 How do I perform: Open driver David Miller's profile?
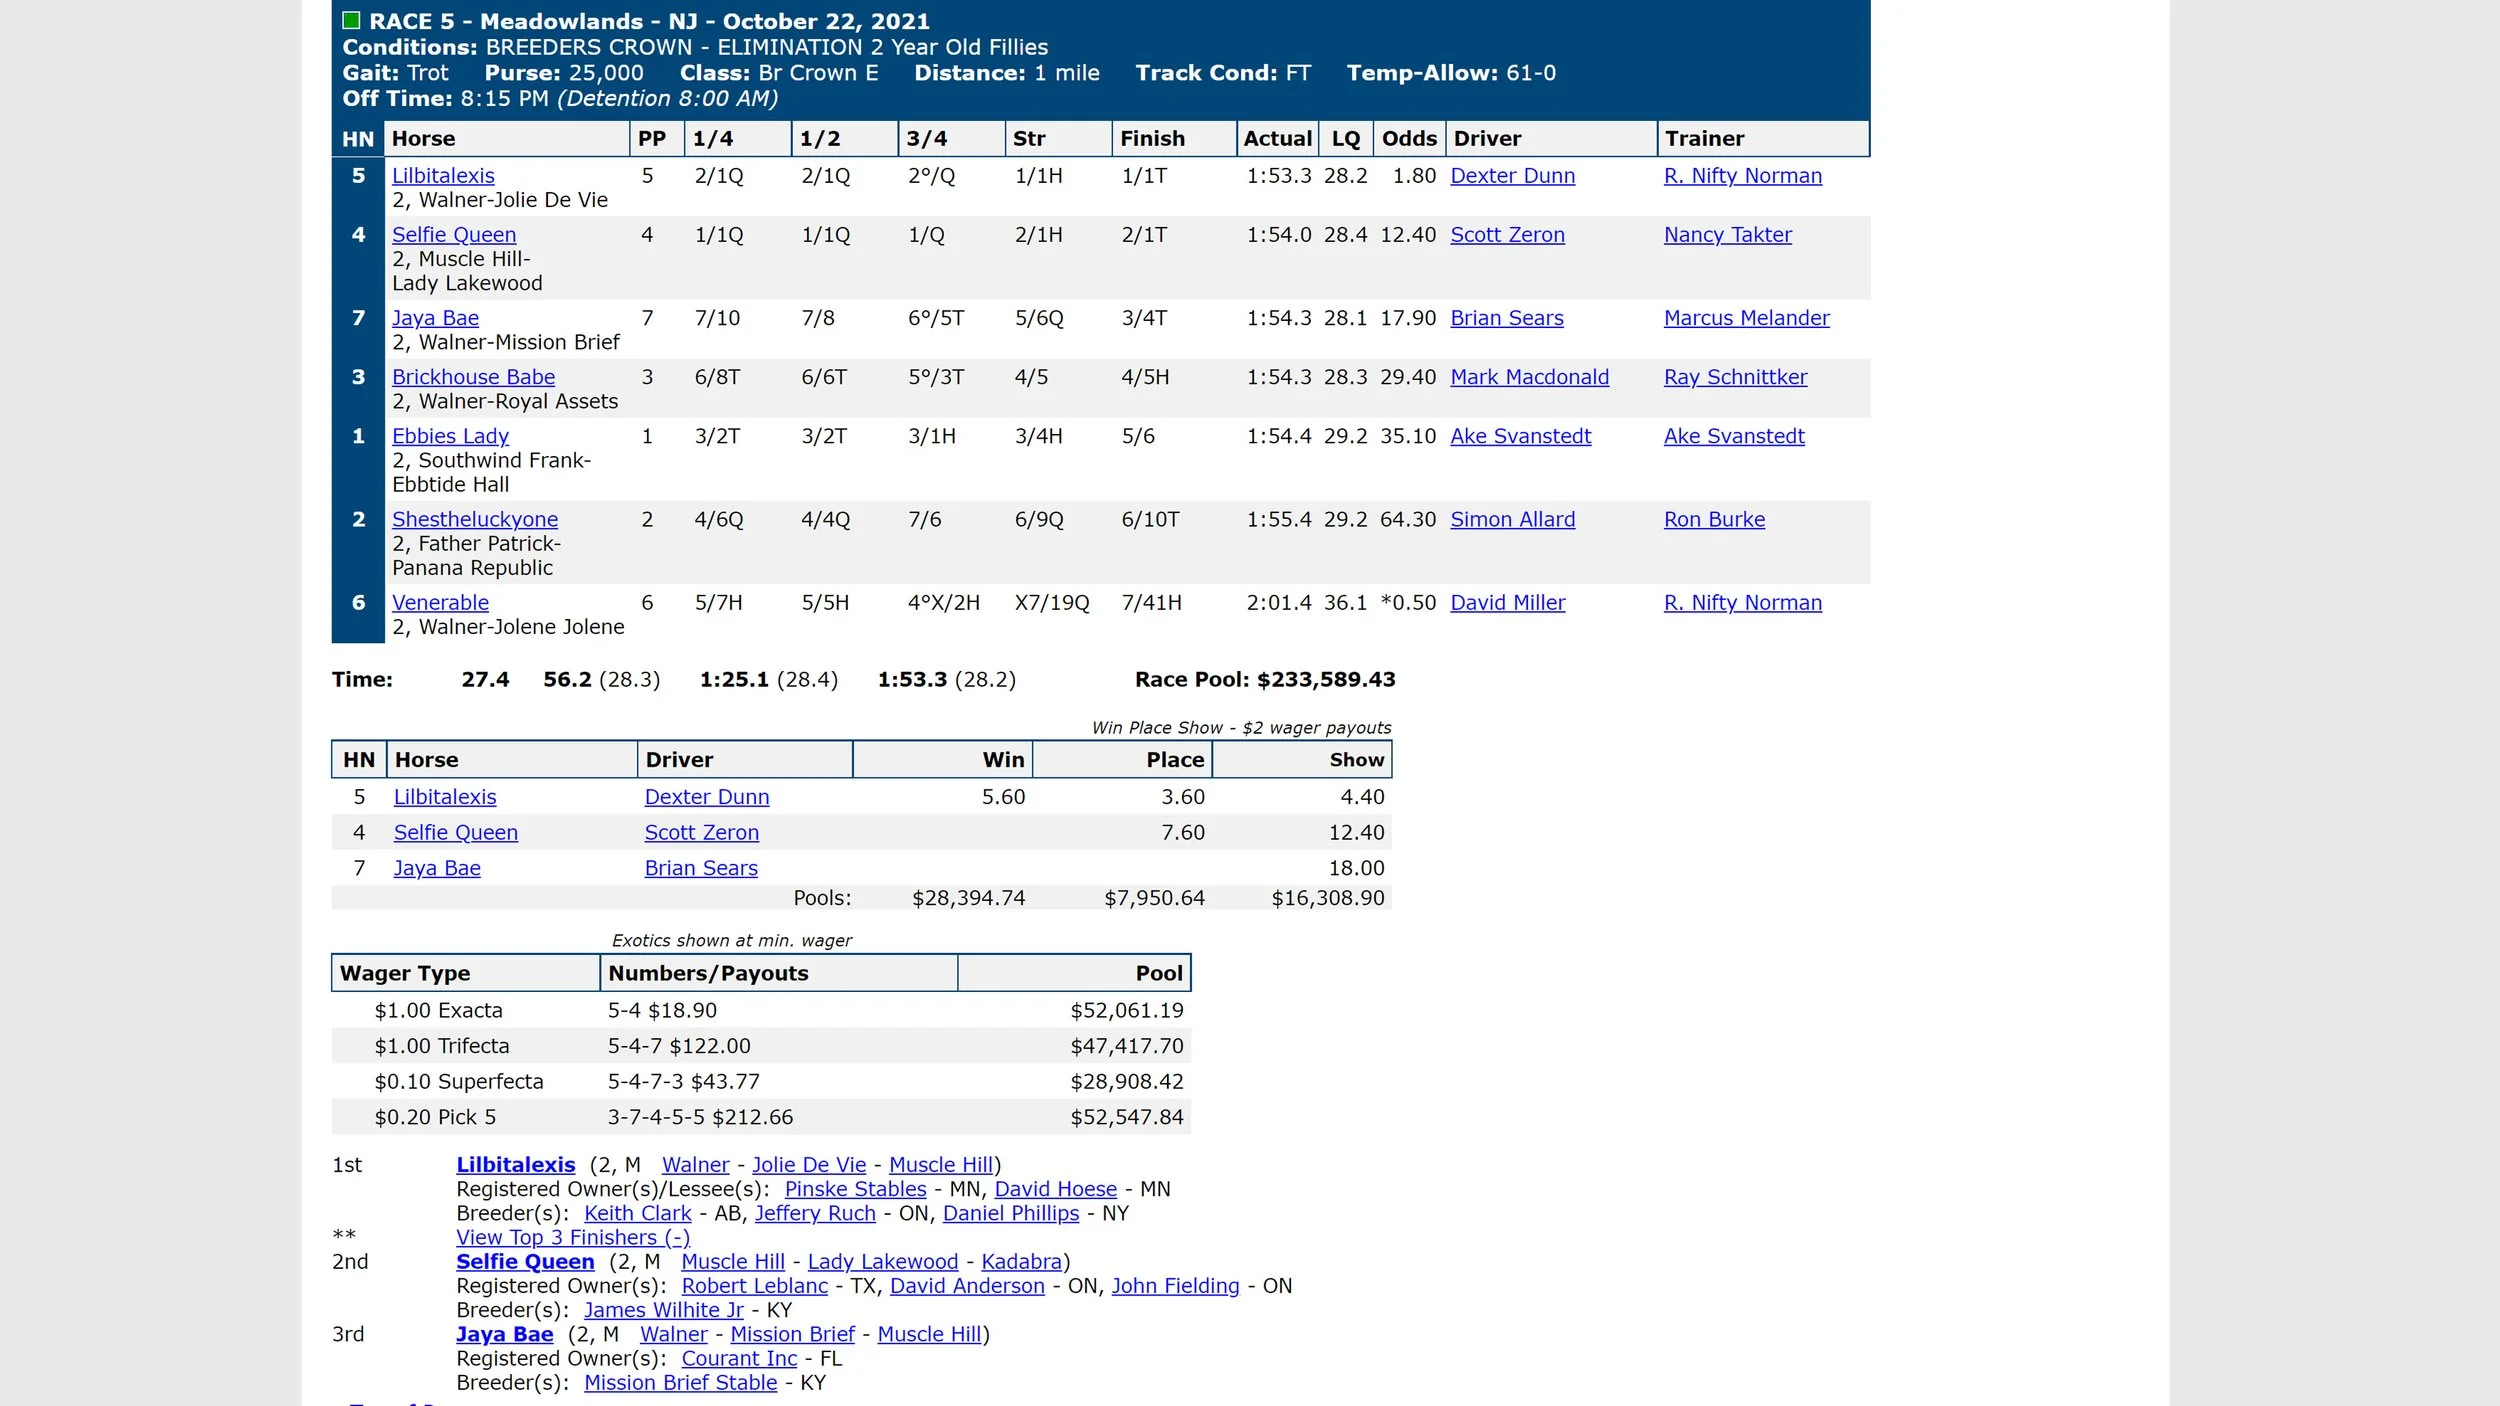pyautogui.click(x=1507, y=603)
